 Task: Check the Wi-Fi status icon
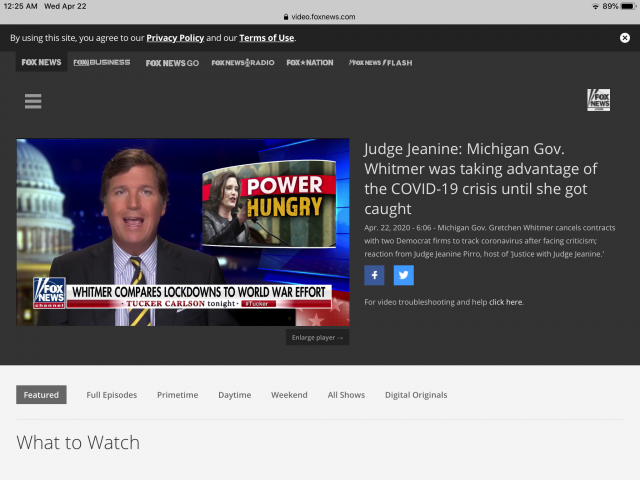pos(596,6)
